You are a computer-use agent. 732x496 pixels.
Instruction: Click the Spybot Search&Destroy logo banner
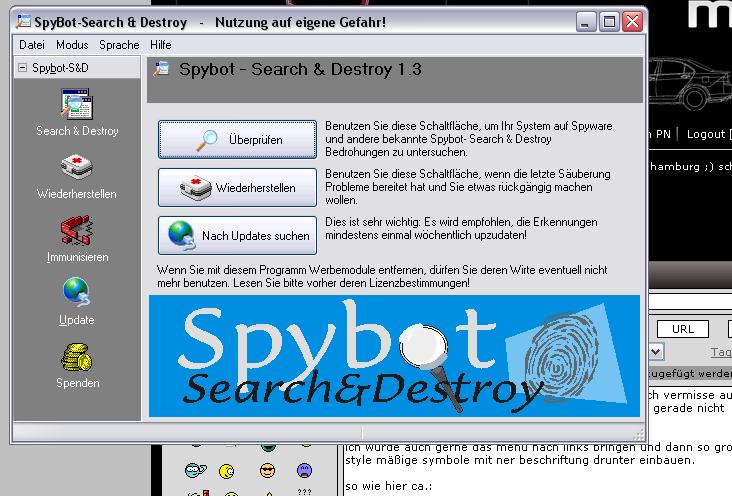point(394,356)
